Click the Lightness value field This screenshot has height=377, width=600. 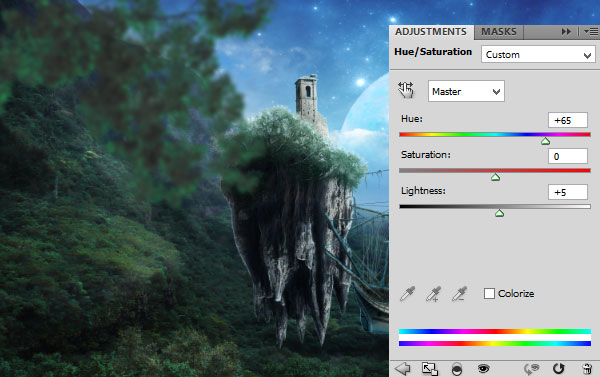[568, 192]
